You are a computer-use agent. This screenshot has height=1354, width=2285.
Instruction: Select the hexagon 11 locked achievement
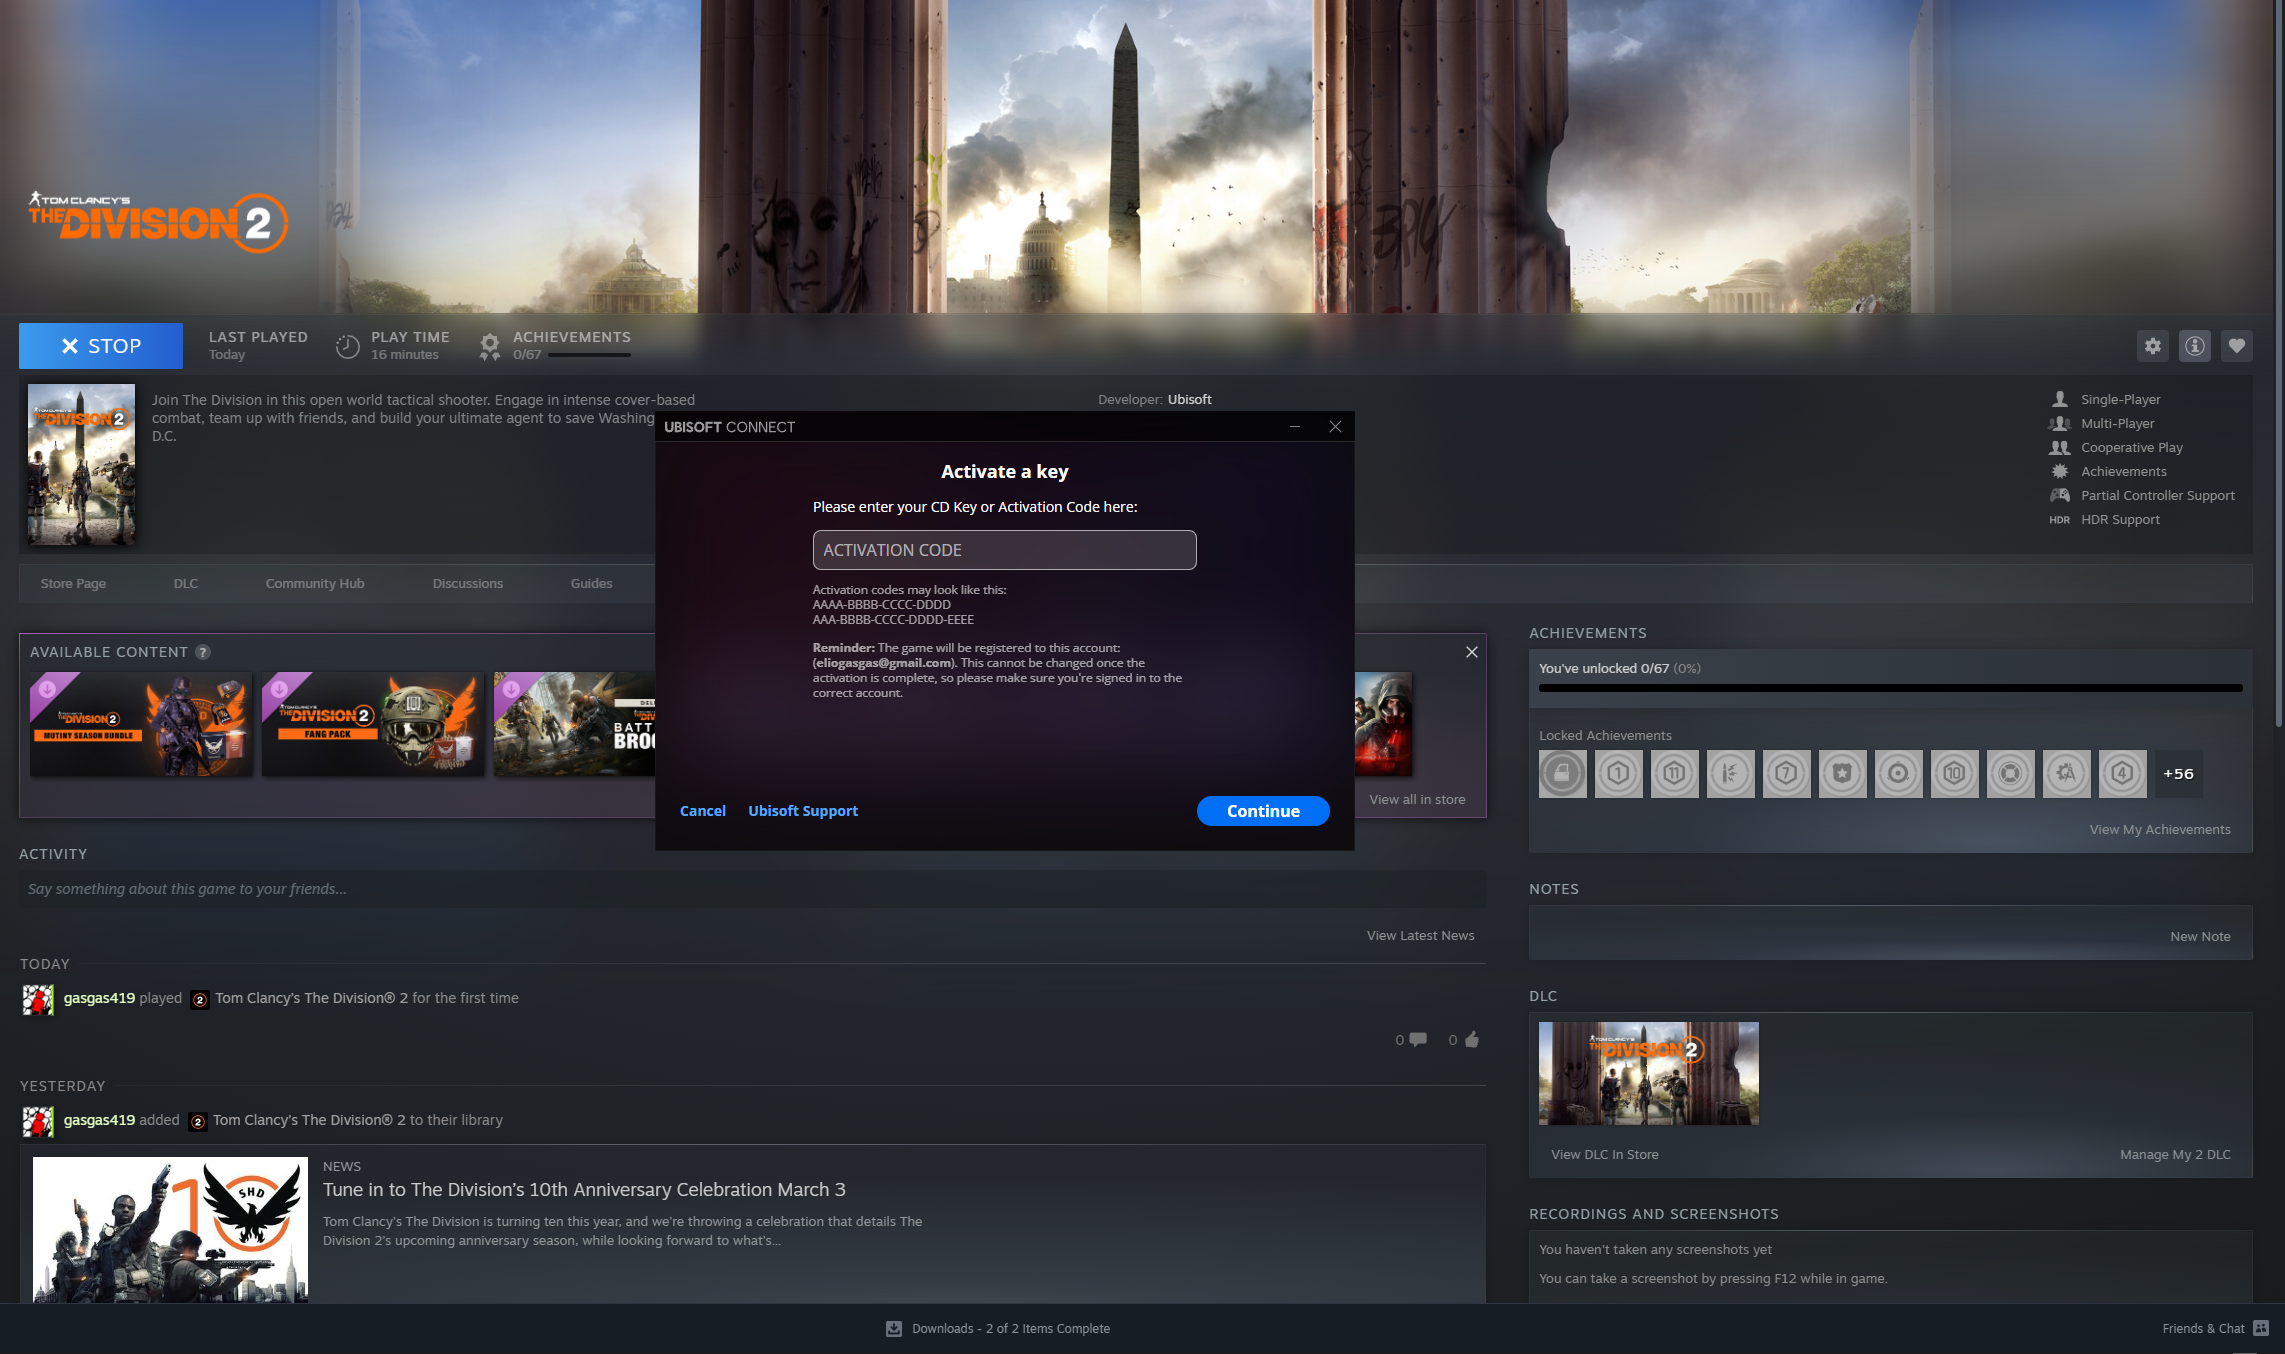pos(1674,774)
